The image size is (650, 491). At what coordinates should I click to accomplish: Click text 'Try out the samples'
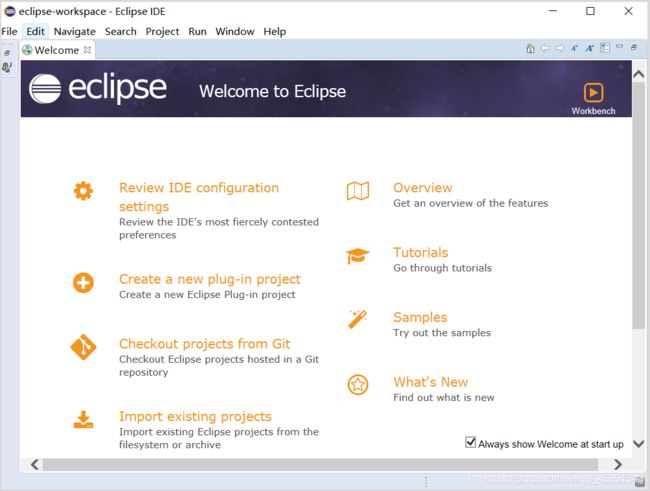coord(442,333)
